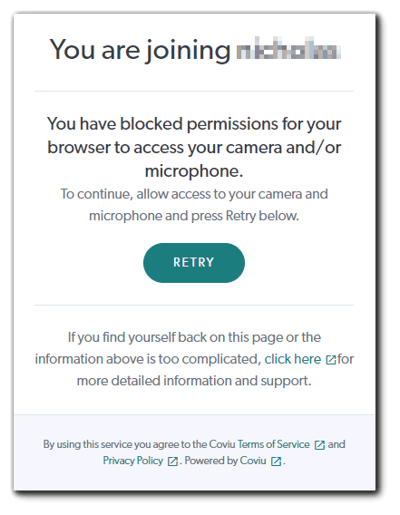Click the 'microphone and press Retry below' line
Viewport: 400px width, 515px height.
pos(194,216)
